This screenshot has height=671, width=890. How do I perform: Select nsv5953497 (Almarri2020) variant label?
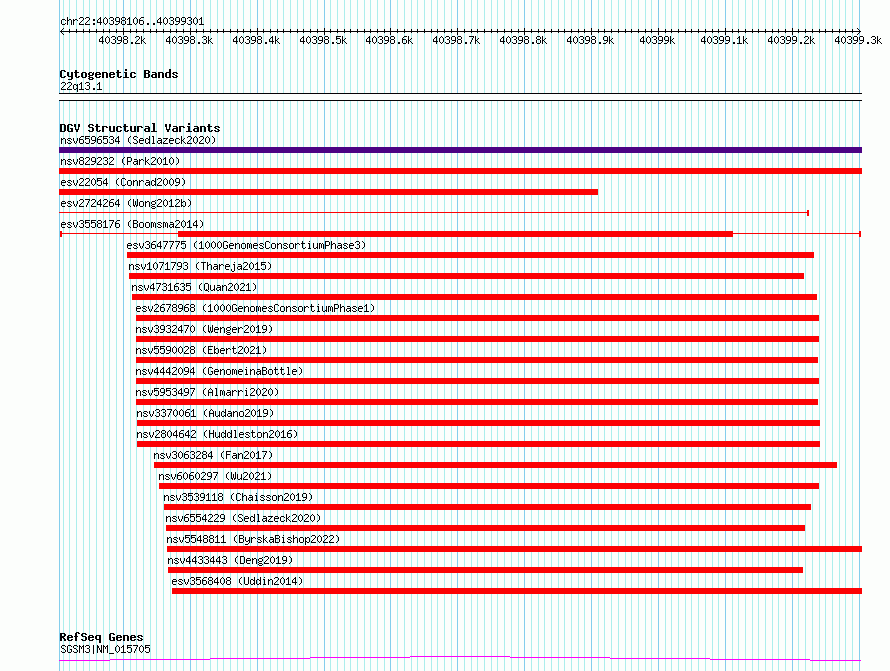[207, 392]
